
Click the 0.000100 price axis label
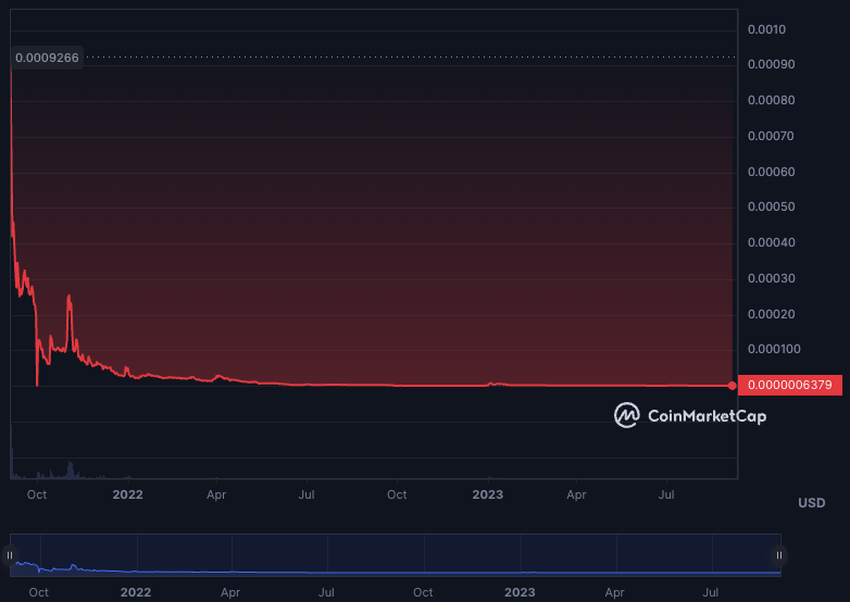point(774,349)
